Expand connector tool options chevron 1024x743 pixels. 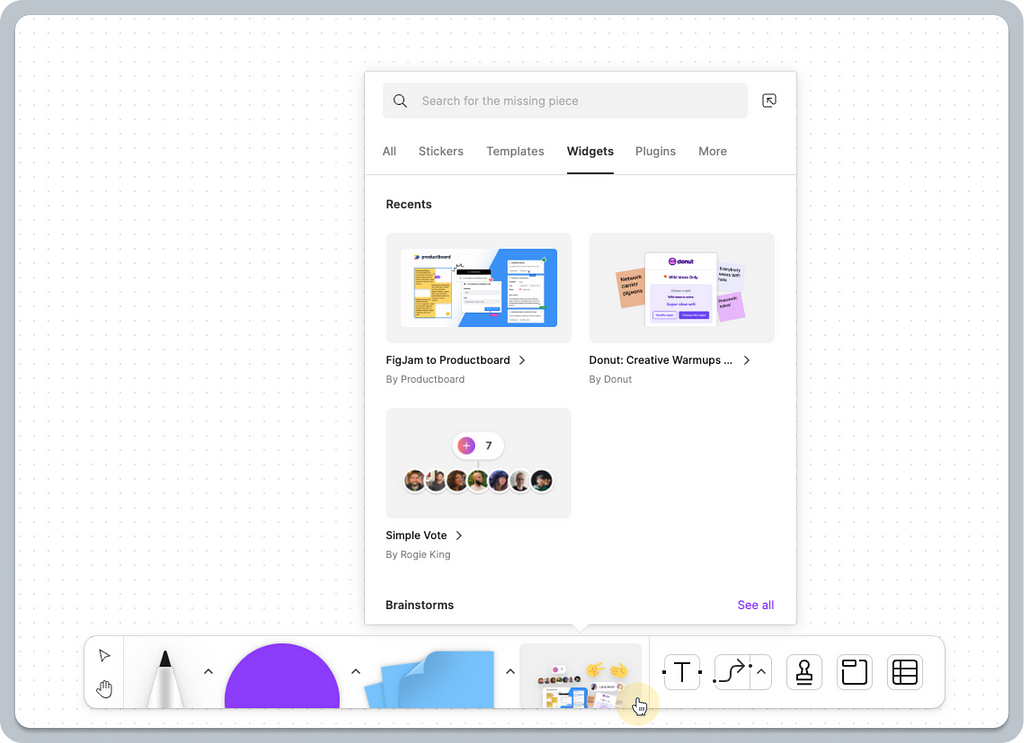[x=761, y=672]
